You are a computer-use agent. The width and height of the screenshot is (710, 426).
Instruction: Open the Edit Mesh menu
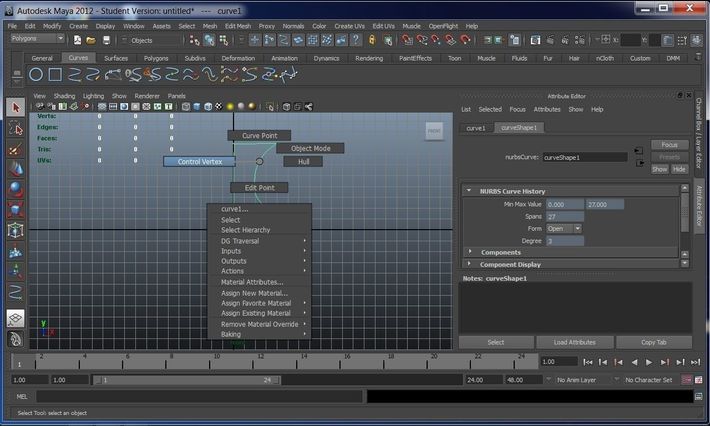238,26
